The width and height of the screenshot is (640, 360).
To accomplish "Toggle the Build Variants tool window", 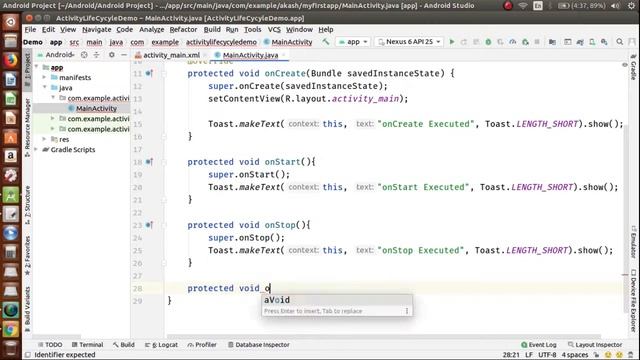I will (27, 309).
